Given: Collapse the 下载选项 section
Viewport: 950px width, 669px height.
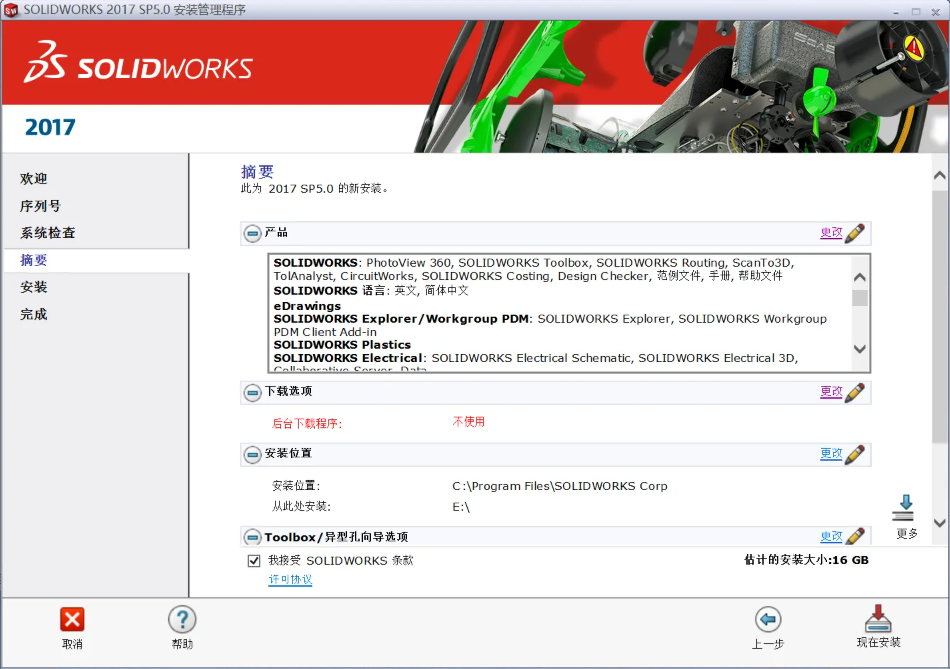Looking at the screenshot, I should 252,393.
